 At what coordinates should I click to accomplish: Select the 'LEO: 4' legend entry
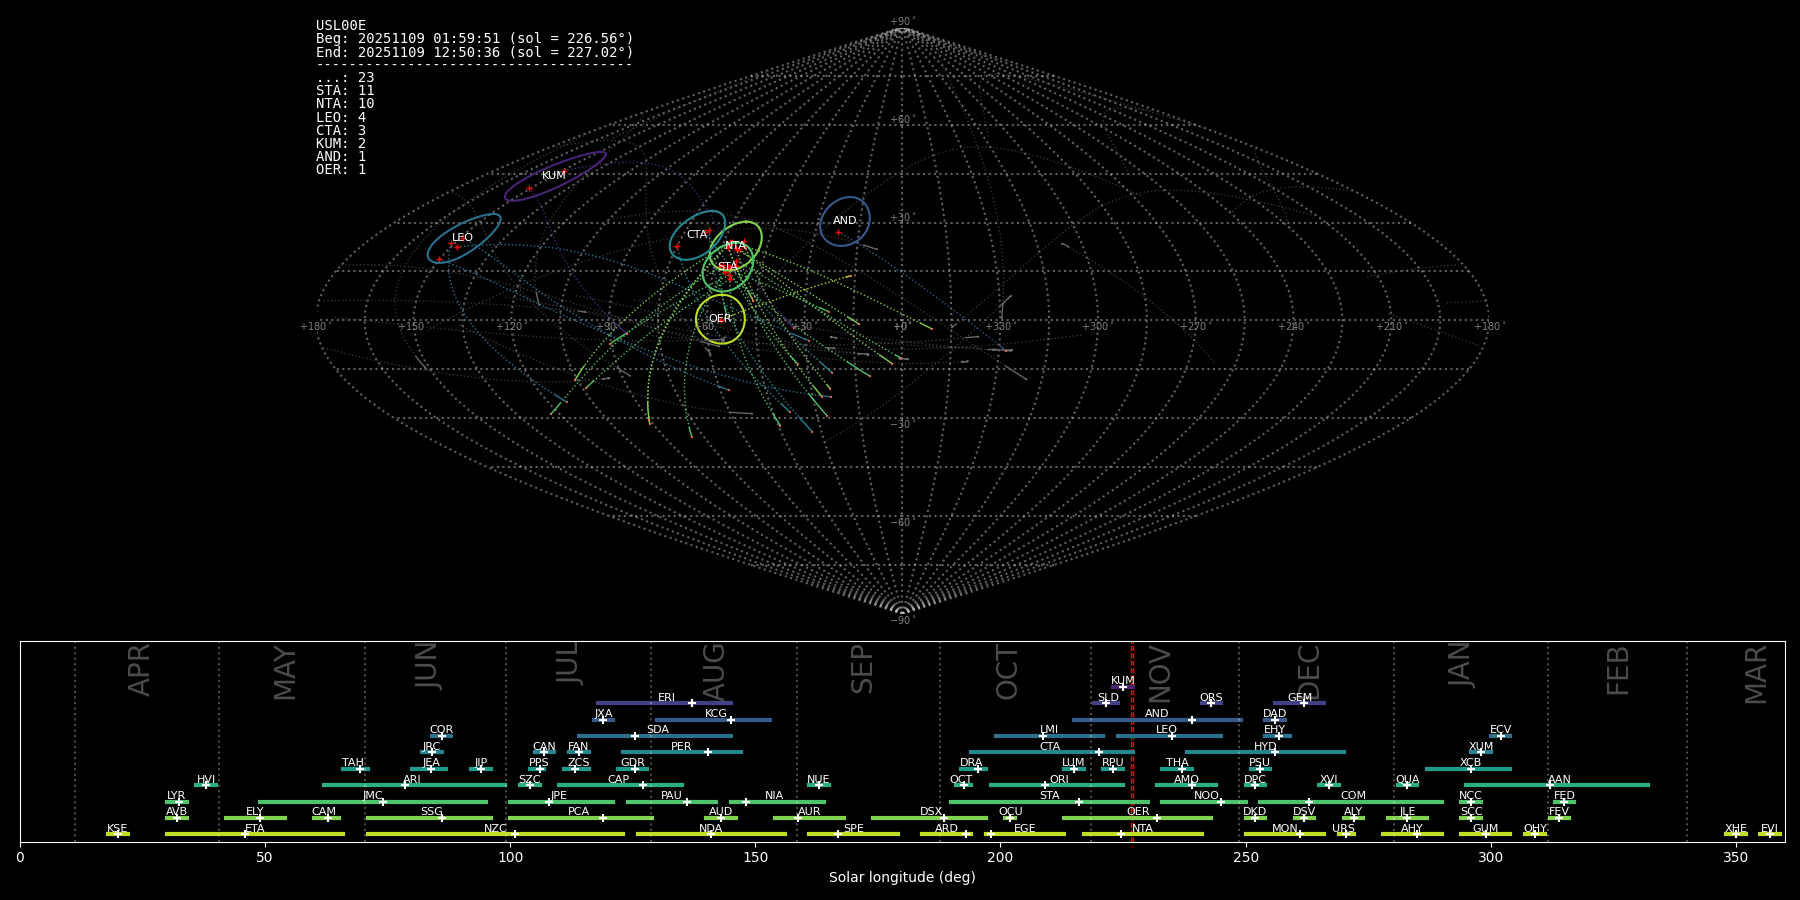(x=341, y=118)
